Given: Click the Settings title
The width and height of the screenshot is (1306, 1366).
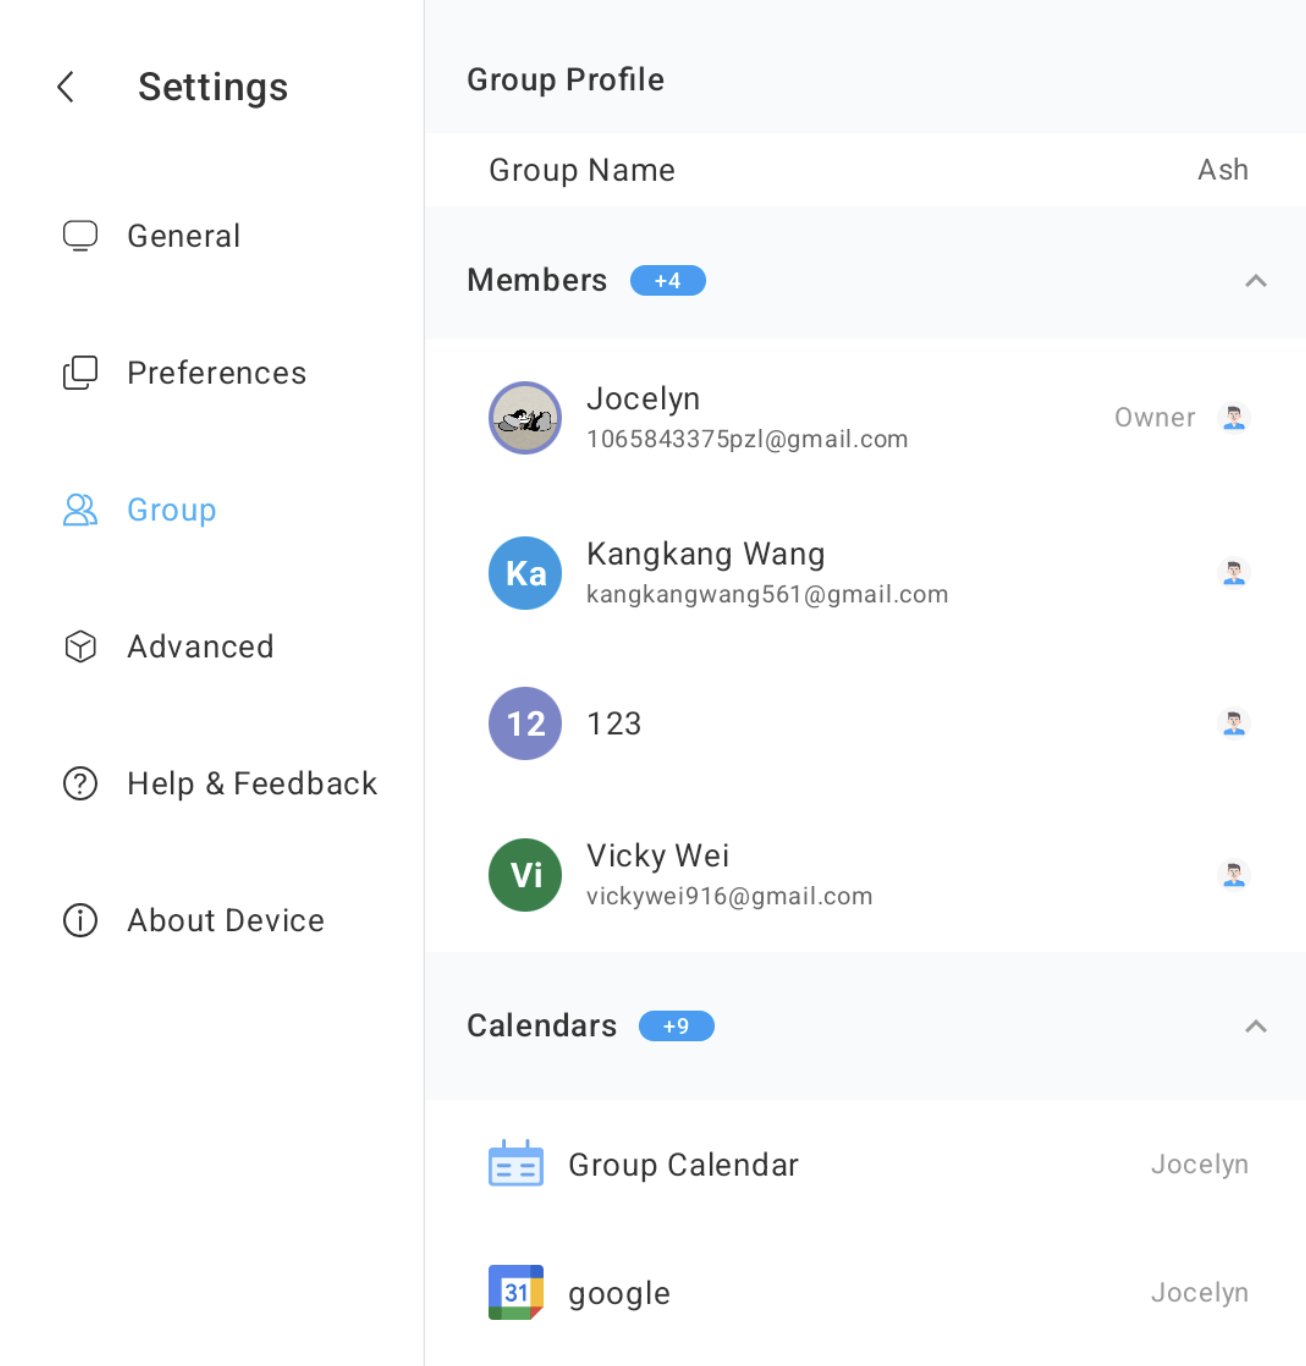Looking at the screenshot, I should pos(213,87).
